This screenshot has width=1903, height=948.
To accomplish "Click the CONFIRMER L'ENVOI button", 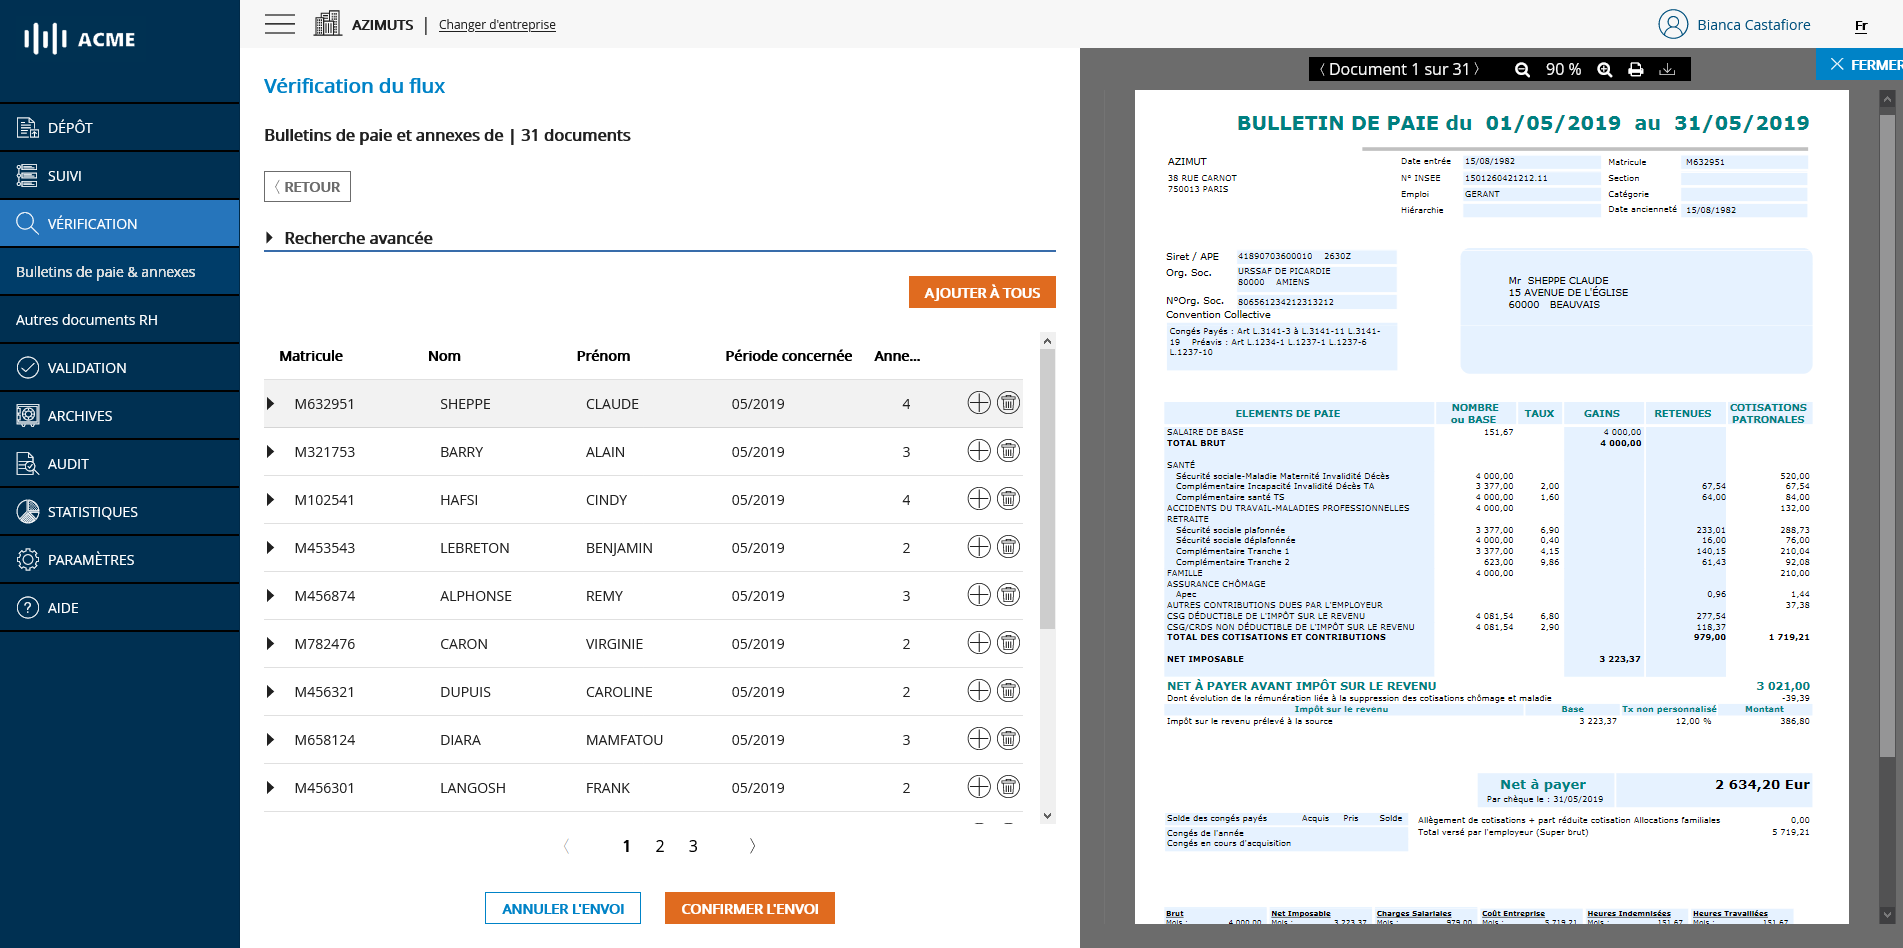I will 749,909.
